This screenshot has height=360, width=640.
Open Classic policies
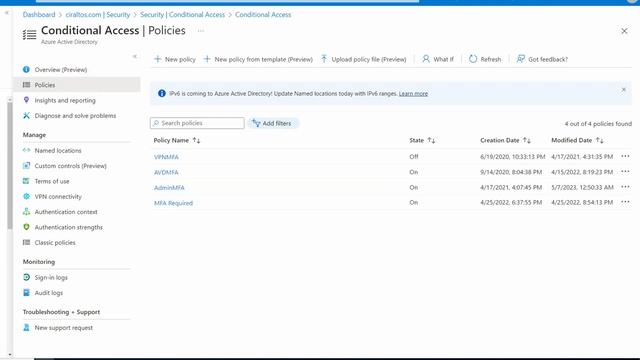point(55,243)
